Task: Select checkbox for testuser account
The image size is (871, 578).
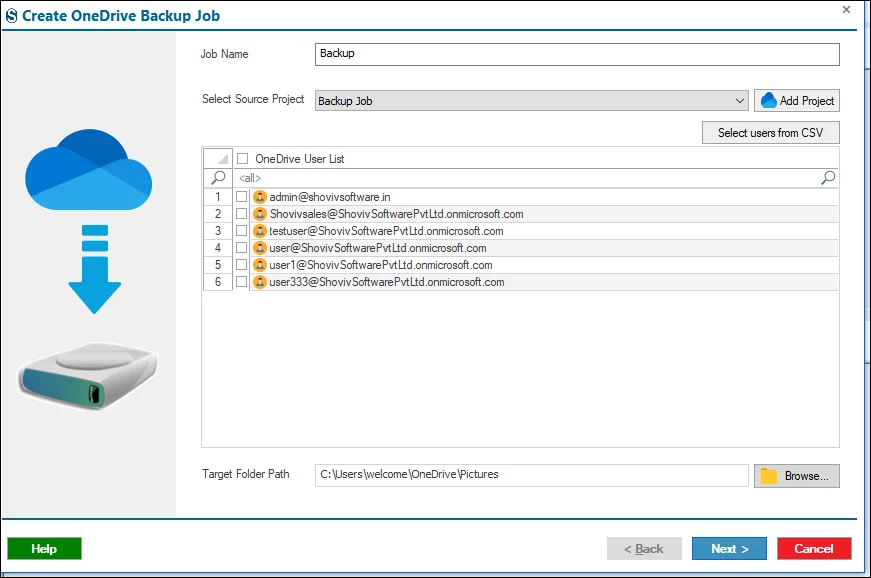Action: click(242, 231)
